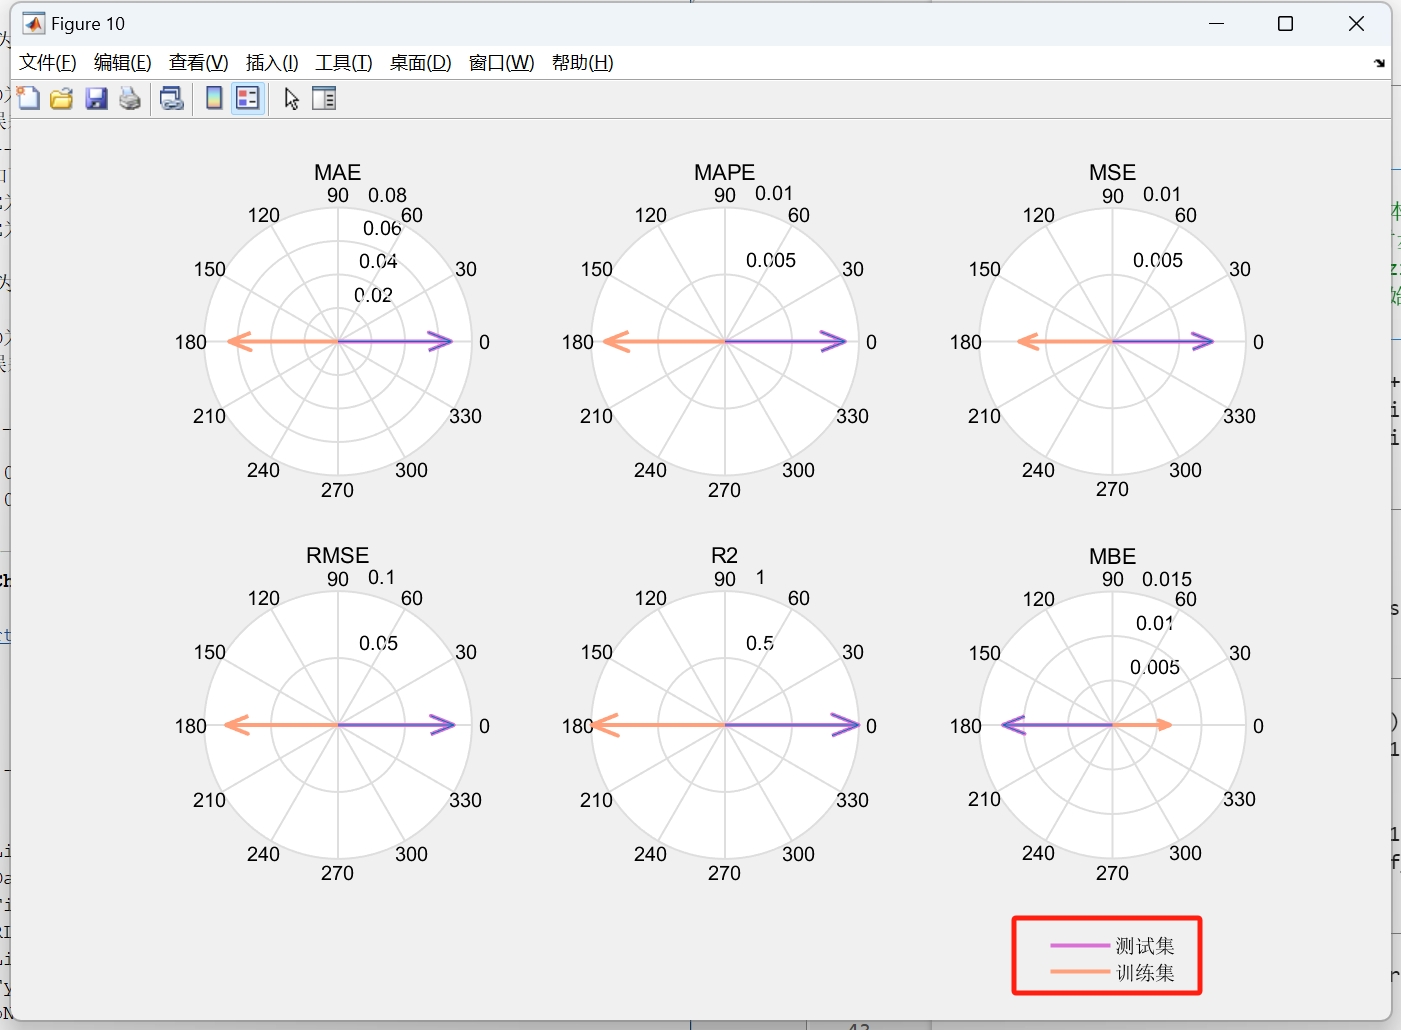The image size is (1401, 1030).
Task: Open a figure file using the folder icon
Action: pos(61,98)
